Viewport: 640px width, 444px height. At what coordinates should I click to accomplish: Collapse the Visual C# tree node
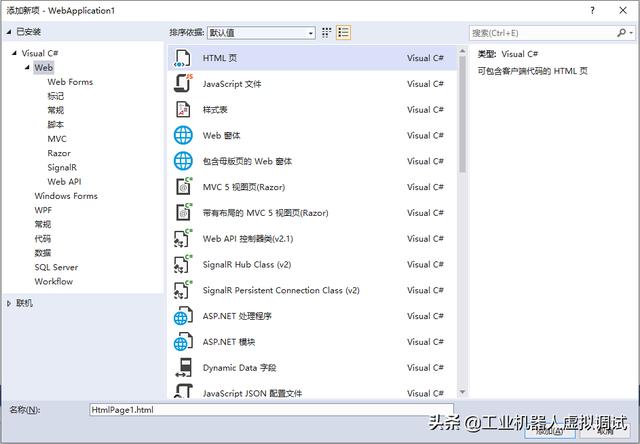tap(14, 53)
